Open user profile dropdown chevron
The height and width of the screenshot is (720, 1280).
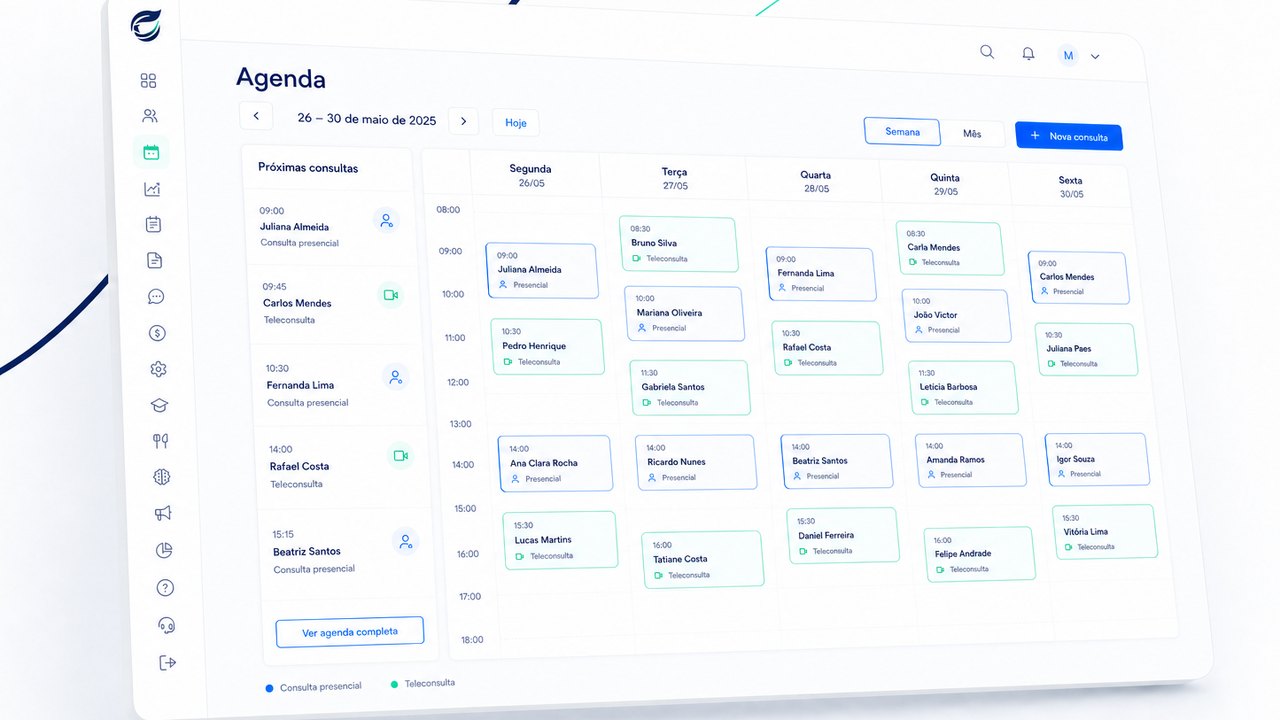(1095, 57)
